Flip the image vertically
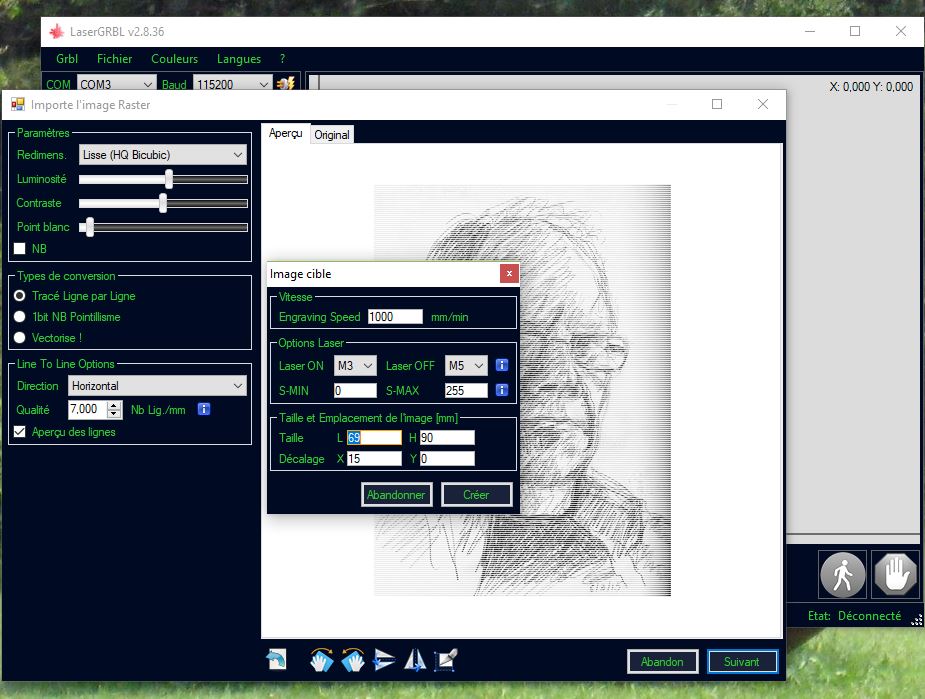 pyautogui.click(x=384, y=659)
